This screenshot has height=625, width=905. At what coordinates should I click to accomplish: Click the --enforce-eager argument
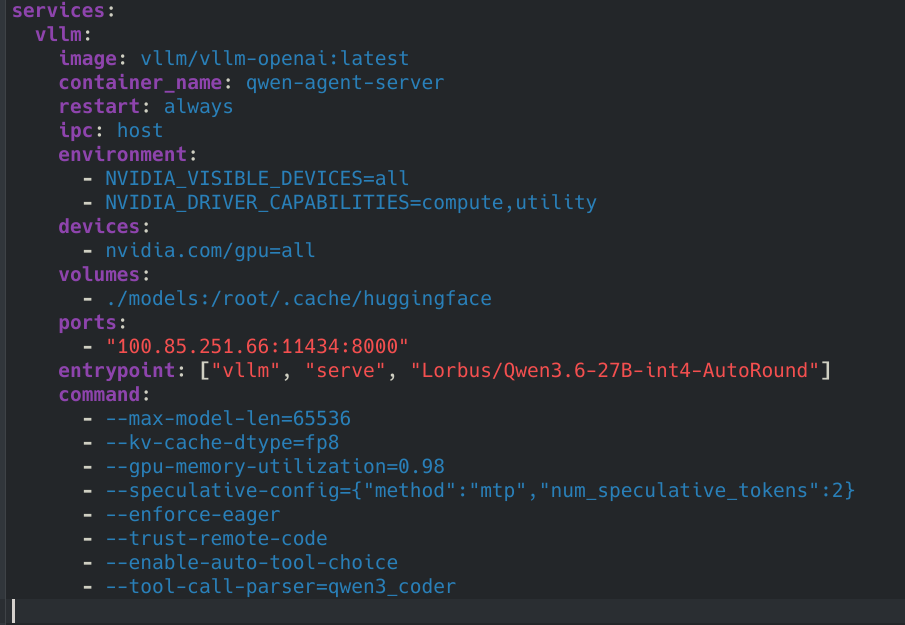pyautogui.click(x=193, y=514)
